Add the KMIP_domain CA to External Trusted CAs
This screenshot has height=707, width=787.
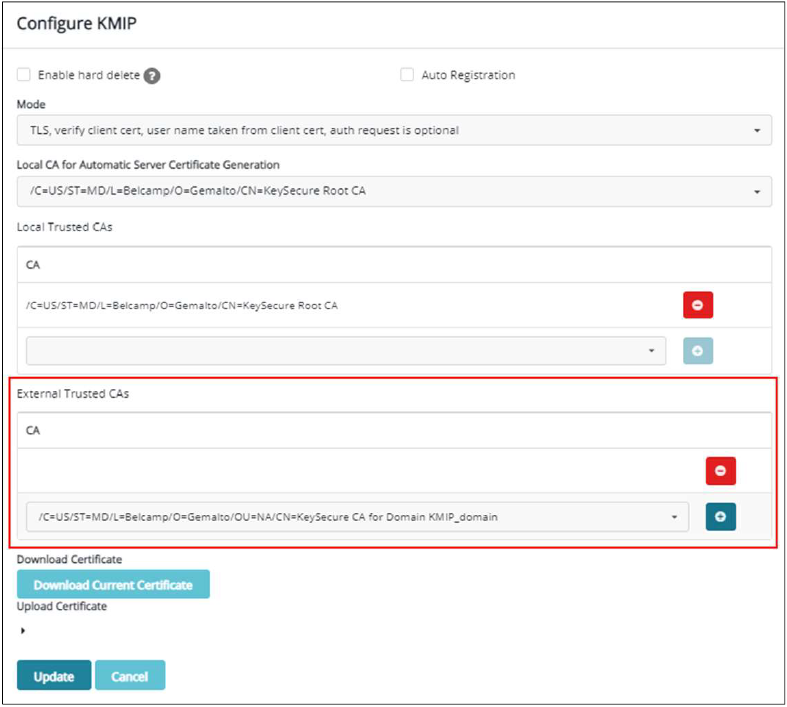coord(720,517)
